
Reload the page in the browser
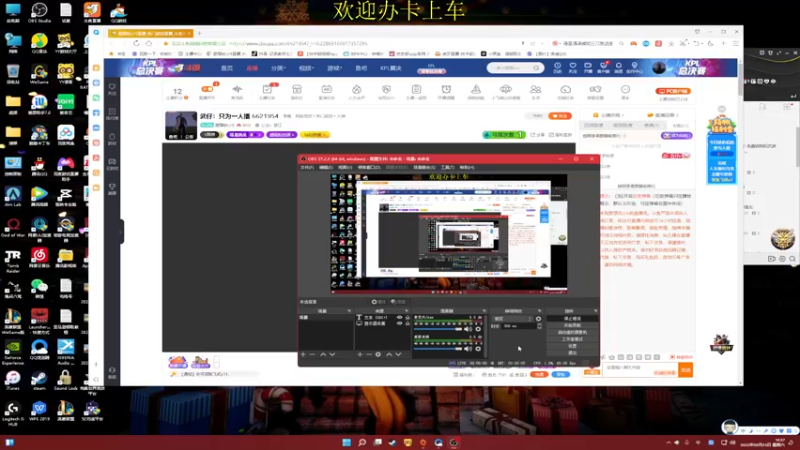(136, 43)
